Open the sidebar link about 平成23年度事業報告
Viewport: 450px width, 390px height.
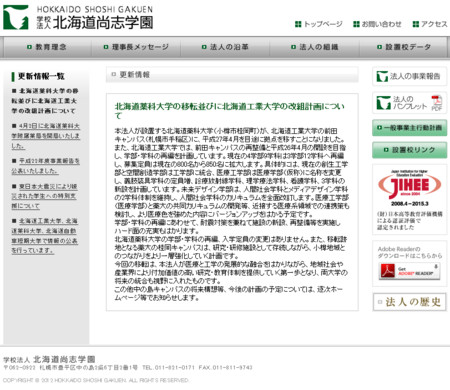point(46,166)
